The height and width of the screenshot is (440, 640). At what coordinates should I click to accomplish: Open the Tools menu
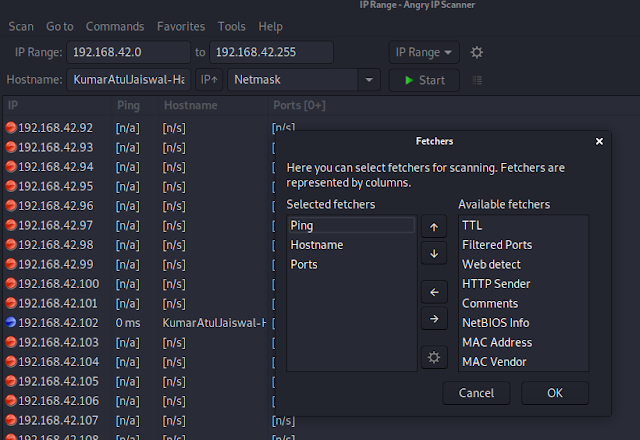[x=231, y=27]
